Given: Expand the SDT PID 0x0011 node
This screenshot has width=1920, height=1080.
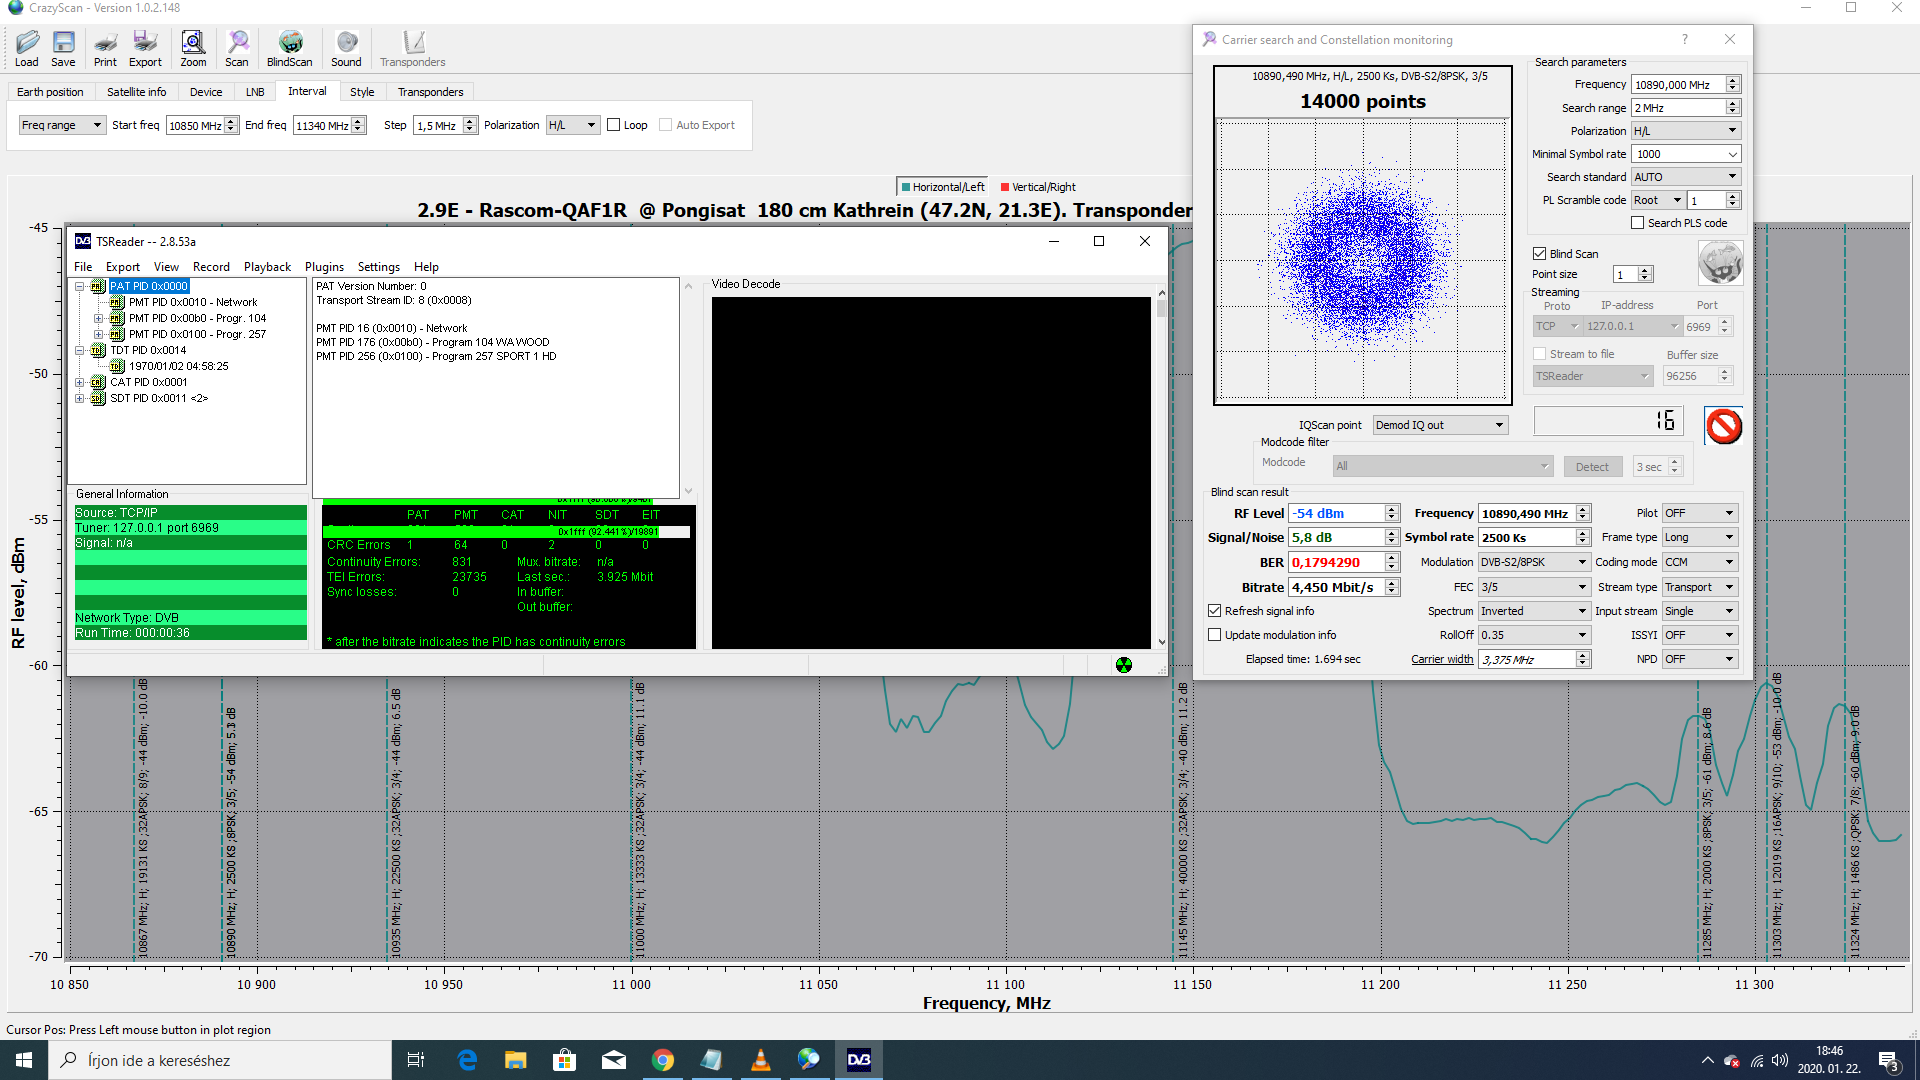Looking at the screenshot, I should tap(80, 398).
